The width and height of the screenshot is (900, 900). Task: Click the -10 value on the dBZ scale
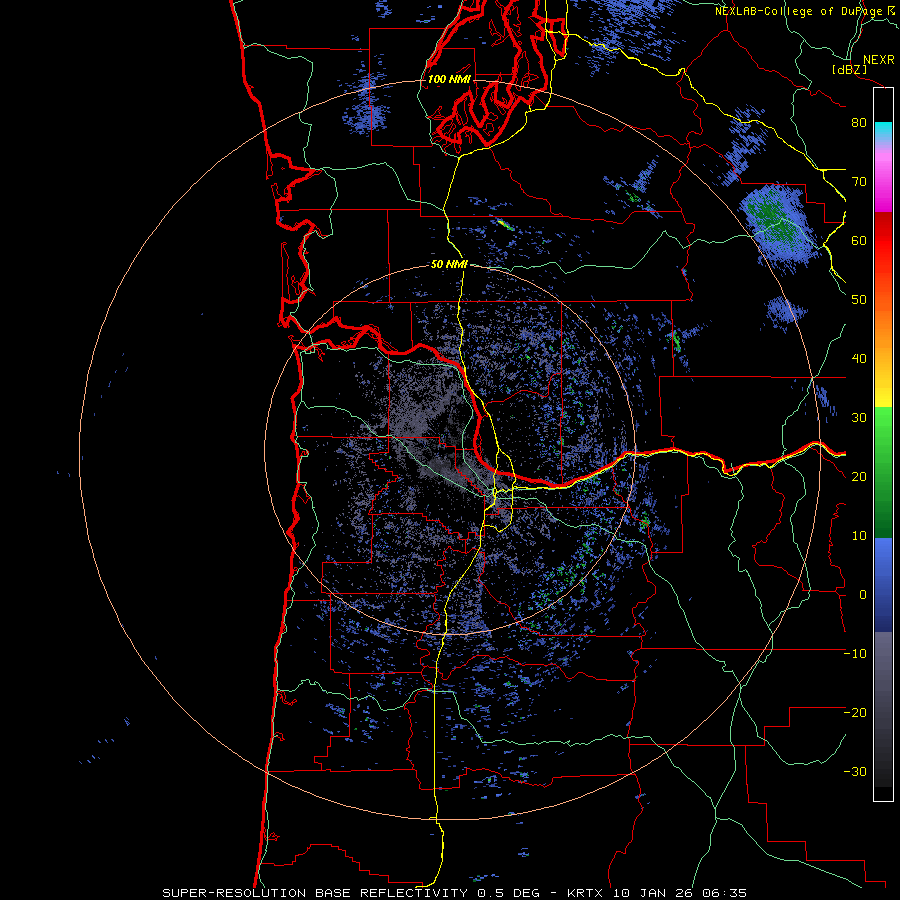pos(855,654)
